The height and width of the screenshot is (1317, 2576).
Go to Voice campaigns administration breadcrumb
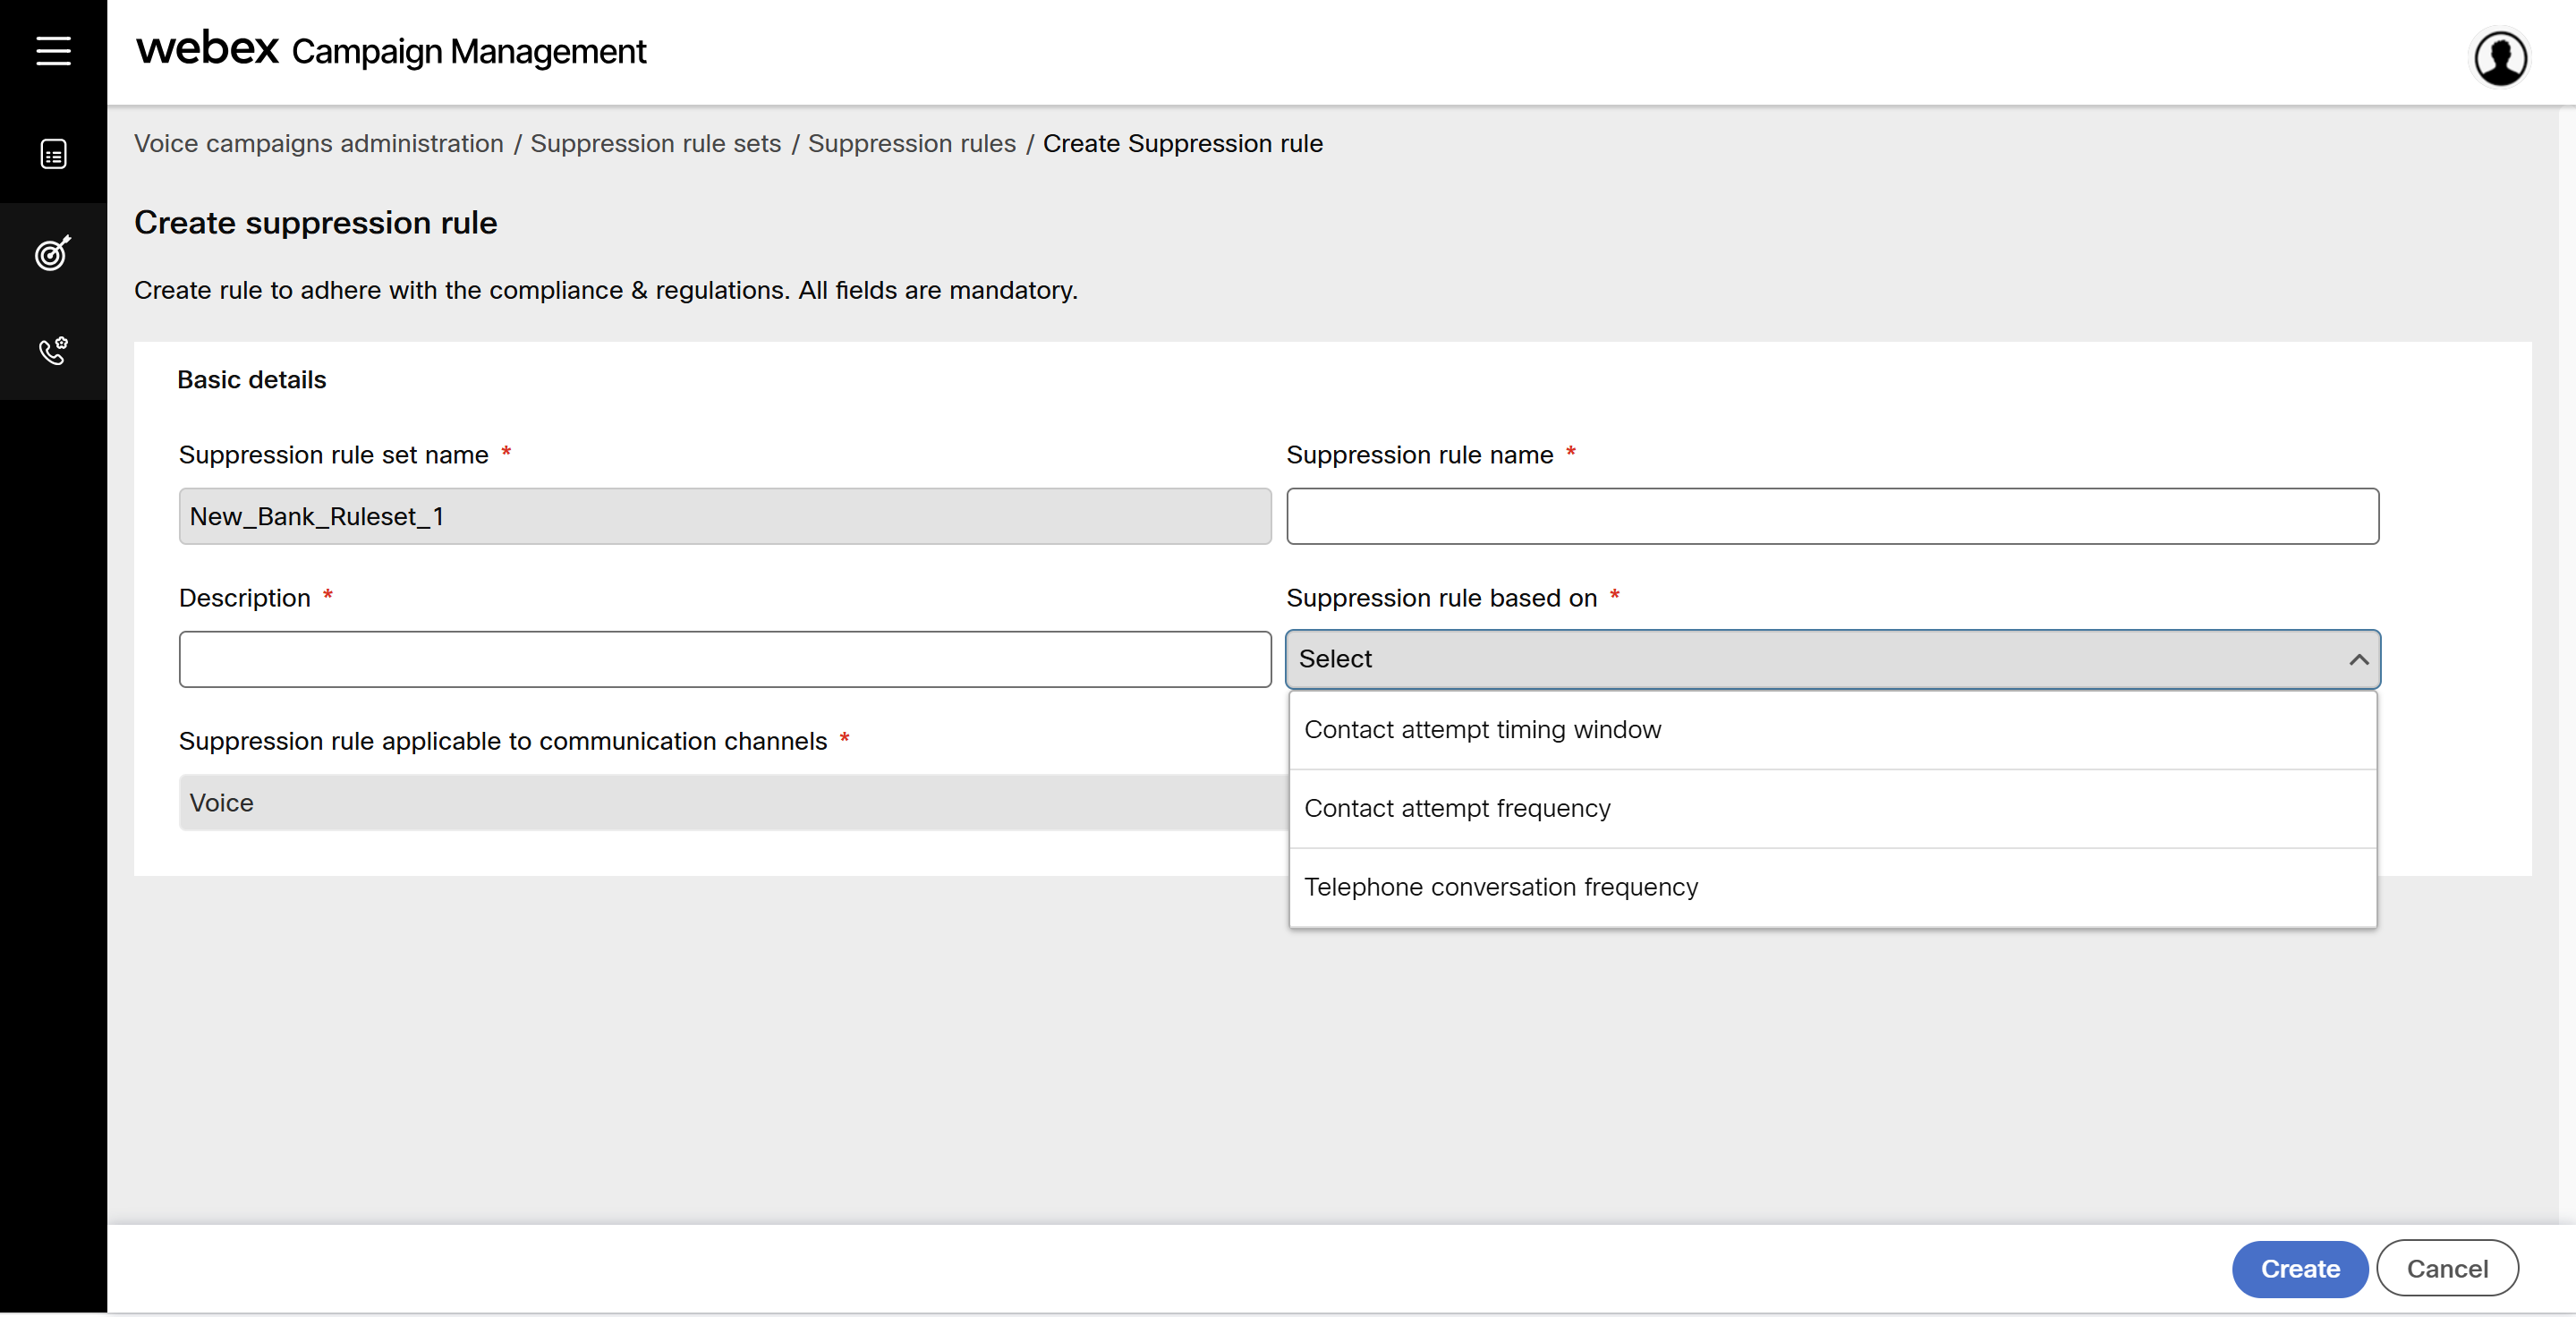(318, 144)
